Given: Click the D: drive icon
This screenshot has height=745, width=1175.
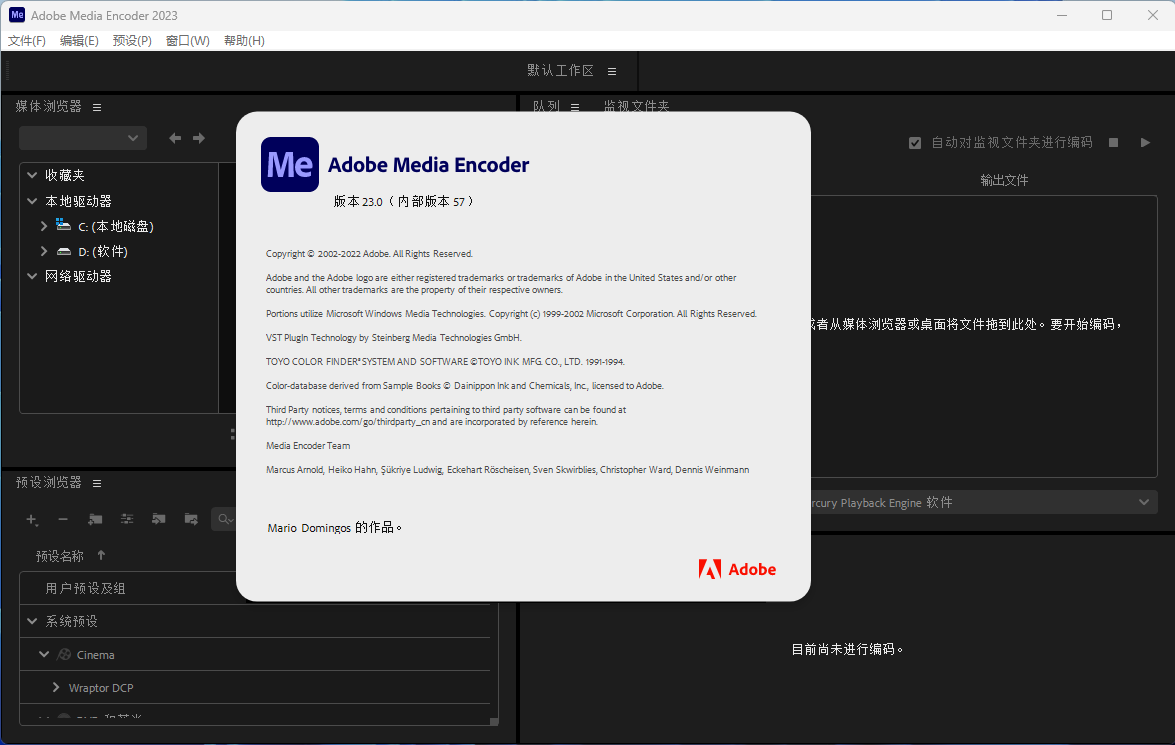Looking at the screenshot, I should point(64,251).
